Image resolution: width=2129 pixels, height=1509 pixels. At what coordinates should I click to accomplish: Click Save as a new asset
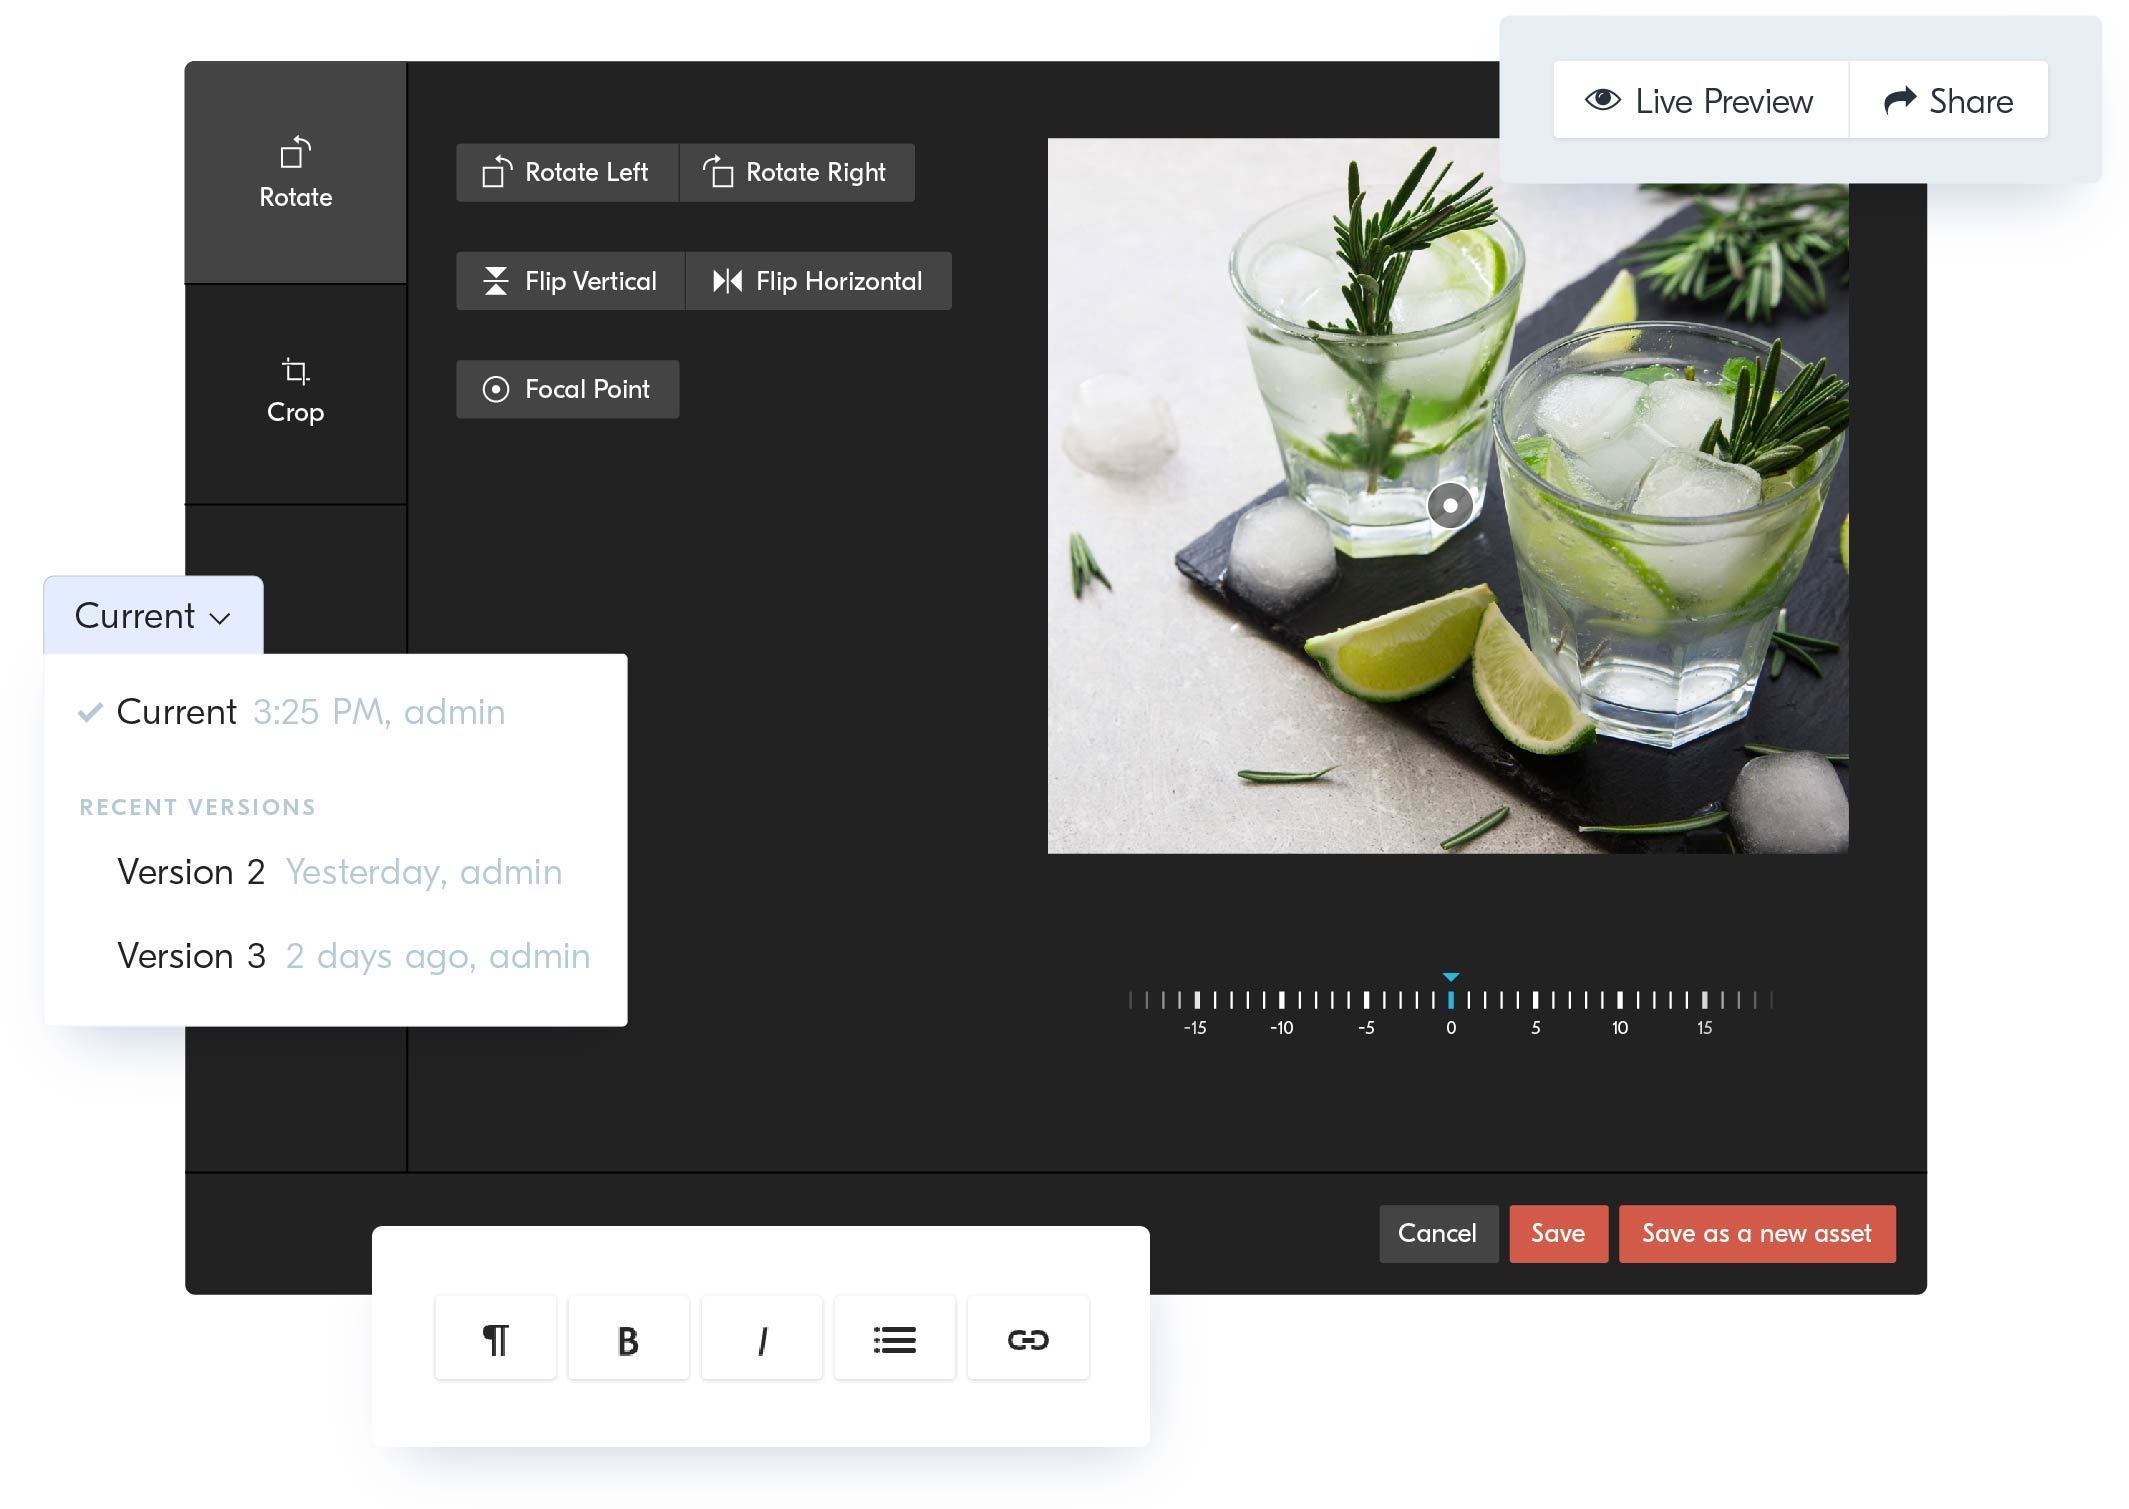1756,1233
